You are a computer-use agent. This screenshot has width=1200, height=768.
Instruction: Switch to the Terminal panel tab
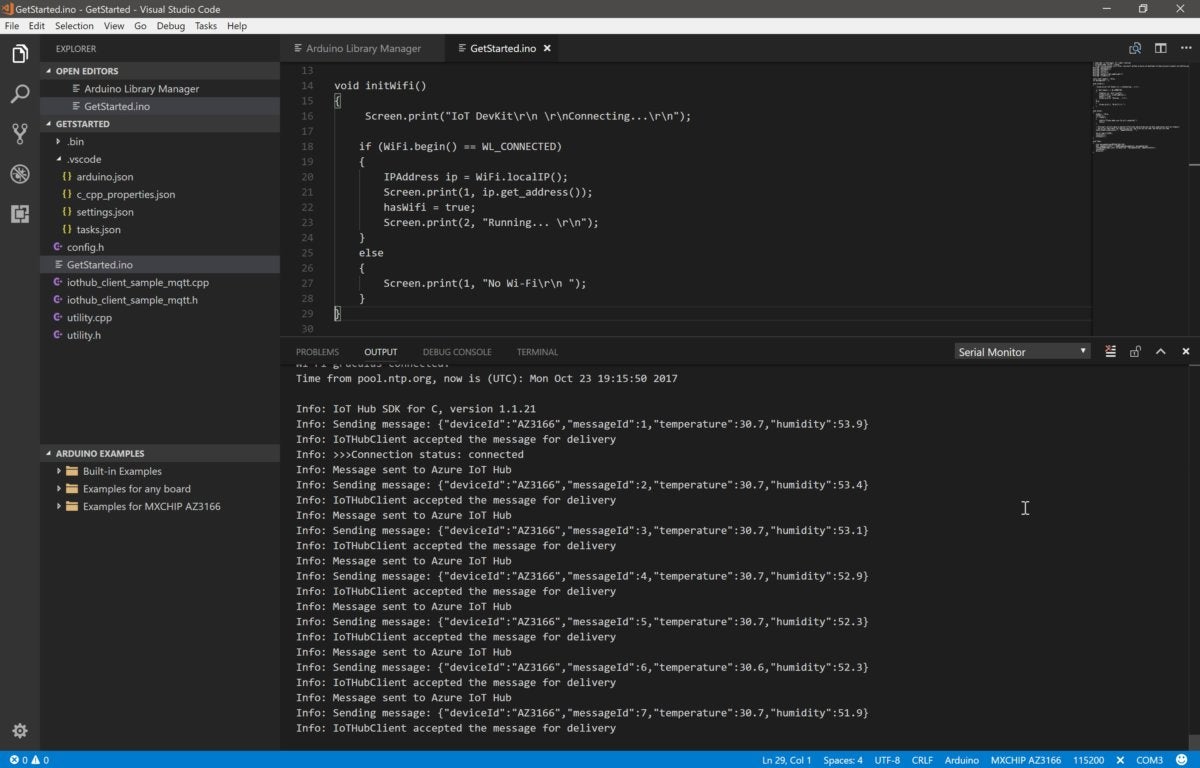[537, 352]
